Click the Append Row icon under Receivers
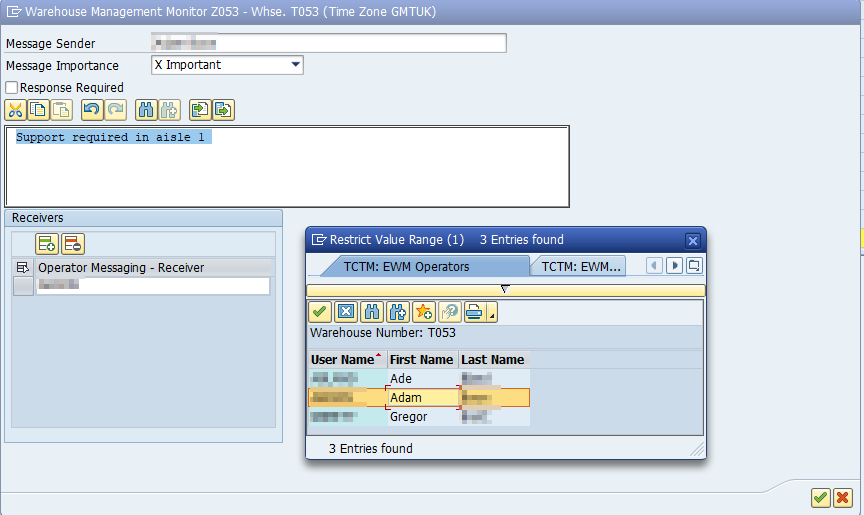Image resolution: width=864 pixels, height=515 pixels. tap(47, 243)
